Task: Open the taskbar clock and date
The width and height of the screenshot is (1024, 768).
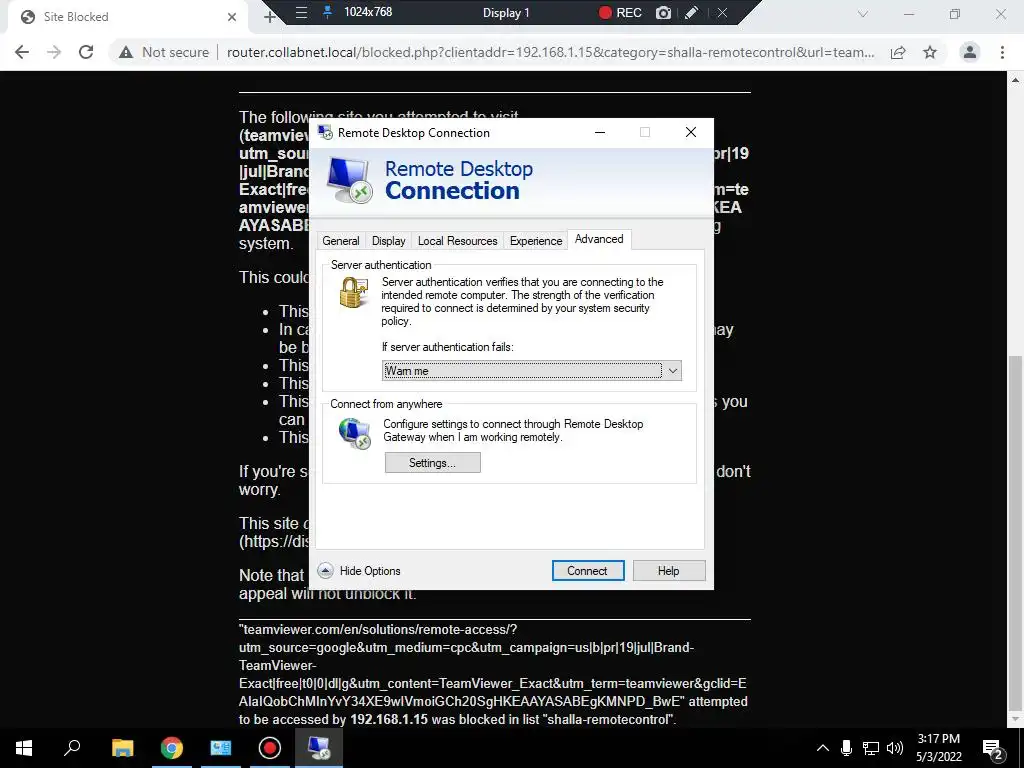Action: (938, 748)
